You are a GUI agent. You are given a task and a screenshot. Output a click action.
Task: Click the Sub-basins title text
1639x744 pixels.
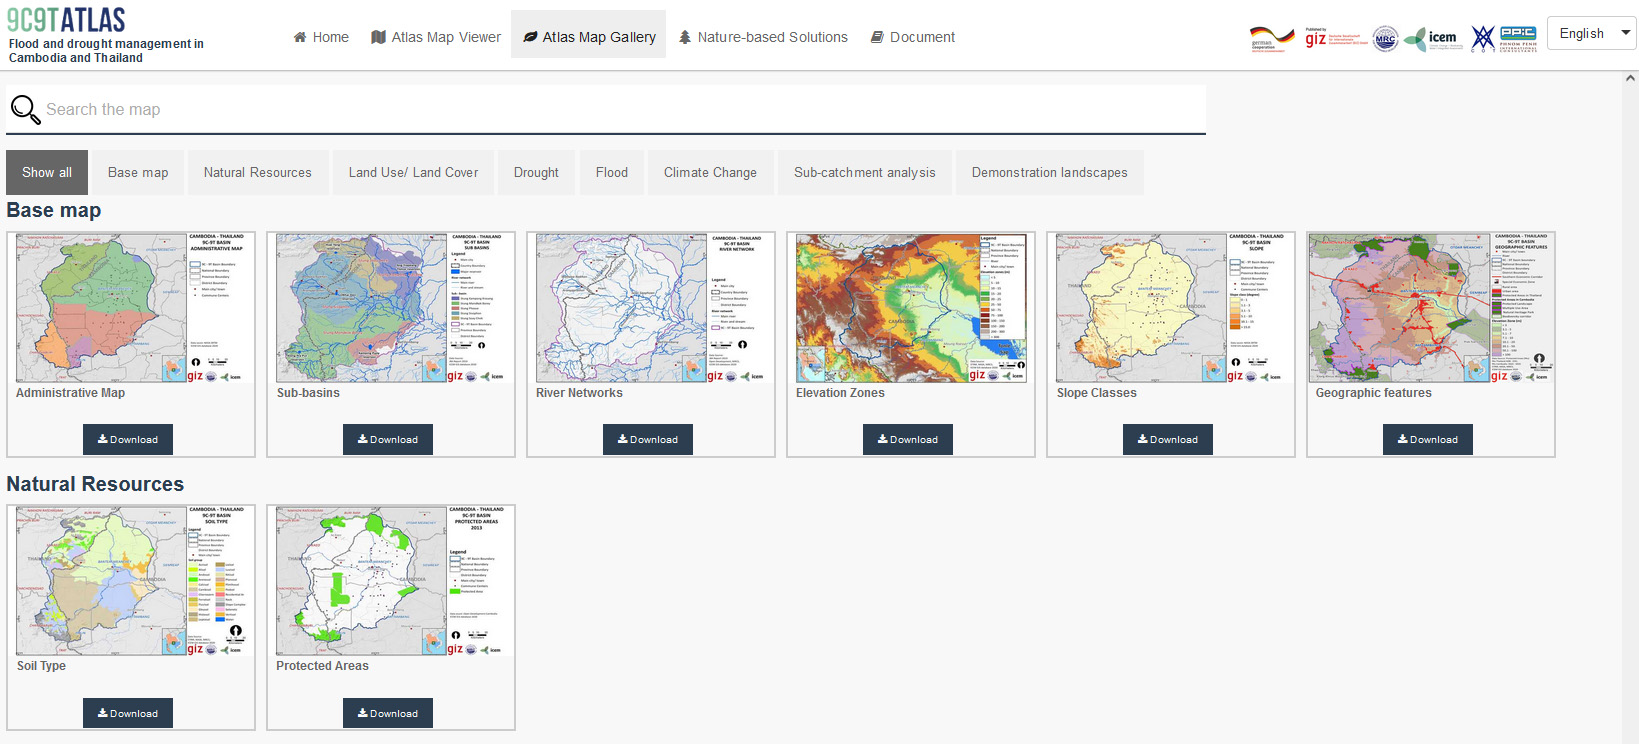(308, 393)
